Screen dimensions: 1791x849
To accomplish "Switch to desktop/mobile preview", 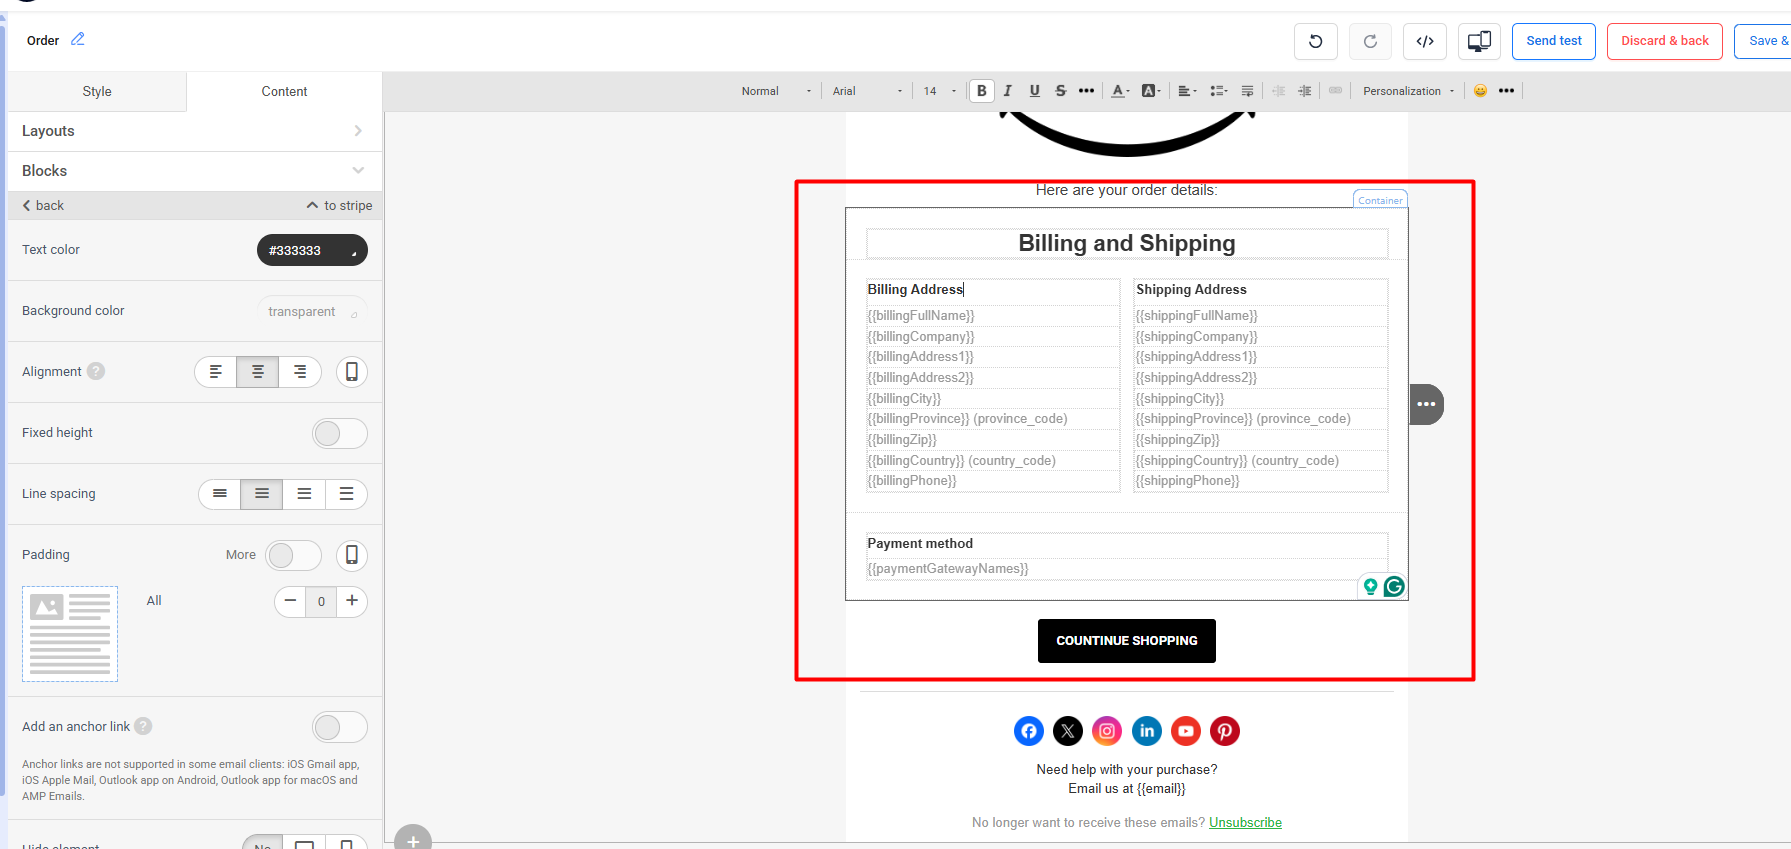I will 1479,41.
